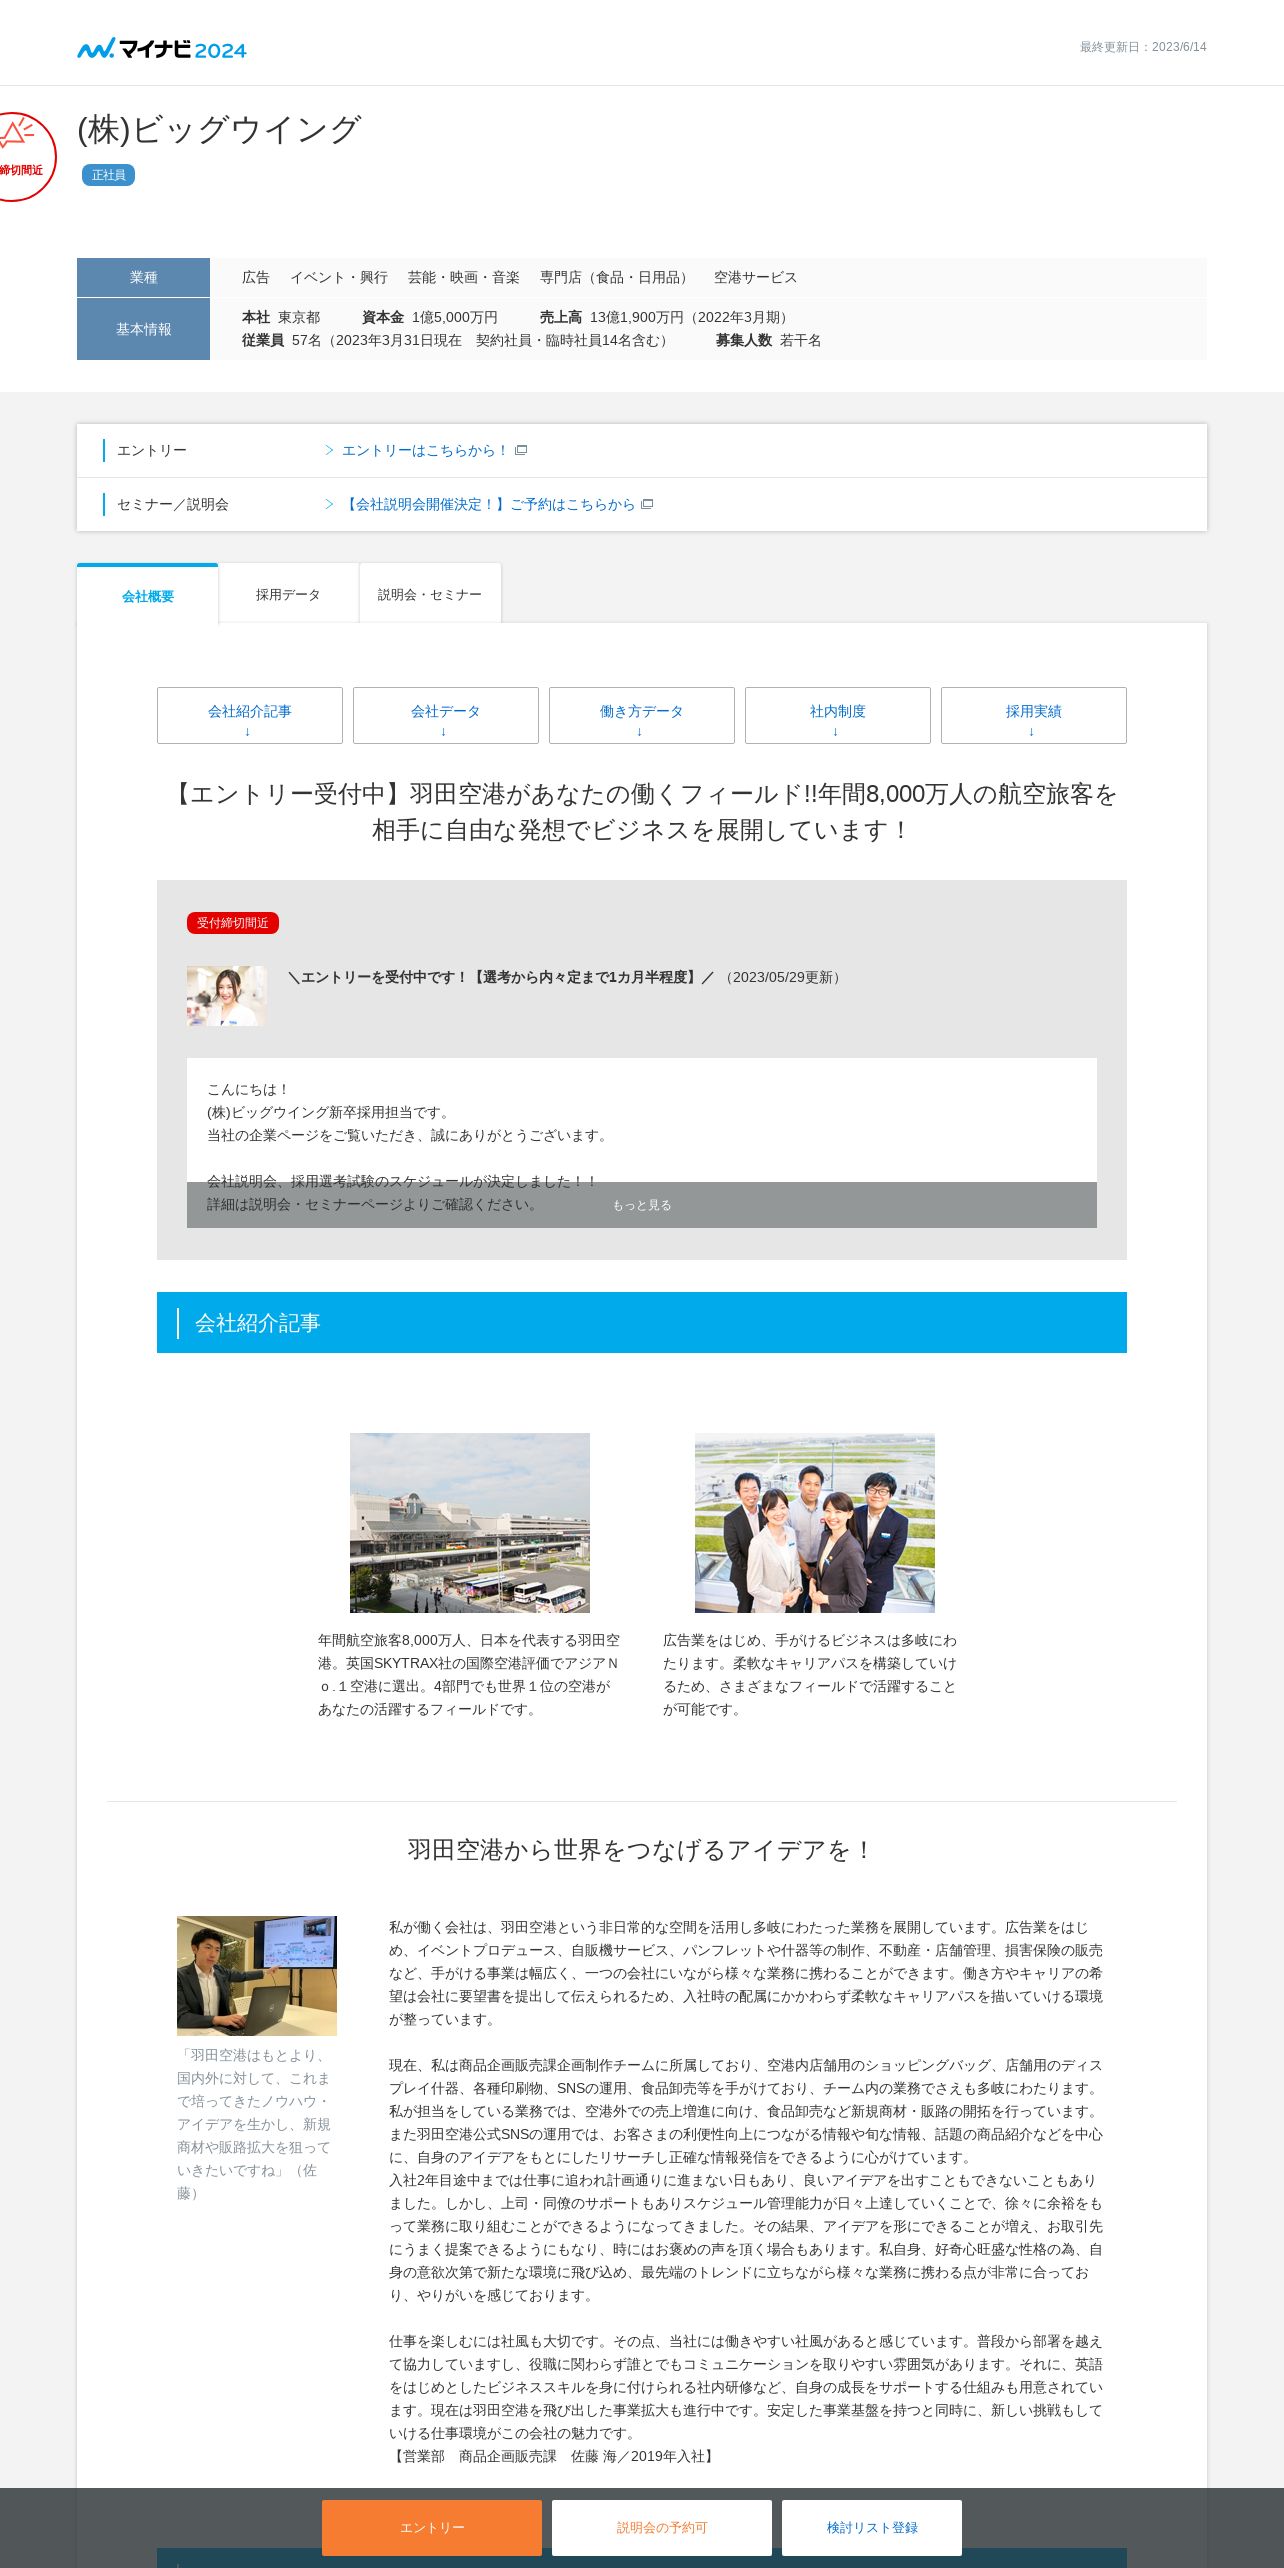
Task: Click the 正社員 tag
Action: point(109,175)
